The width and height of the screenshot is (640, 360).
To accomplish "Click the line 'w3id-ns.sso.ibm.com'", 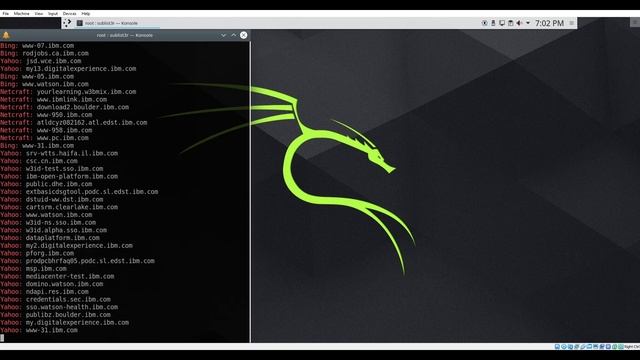I will coord(48,222).
